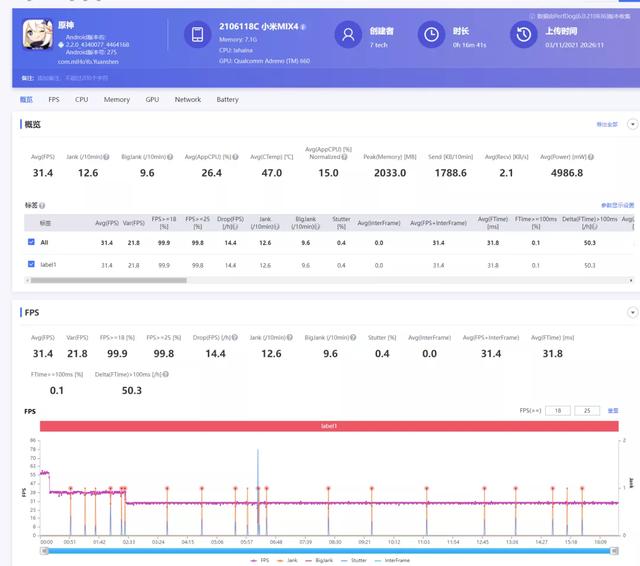Click the duration clock icon
640x566 pixels.
tap(430, 35)
